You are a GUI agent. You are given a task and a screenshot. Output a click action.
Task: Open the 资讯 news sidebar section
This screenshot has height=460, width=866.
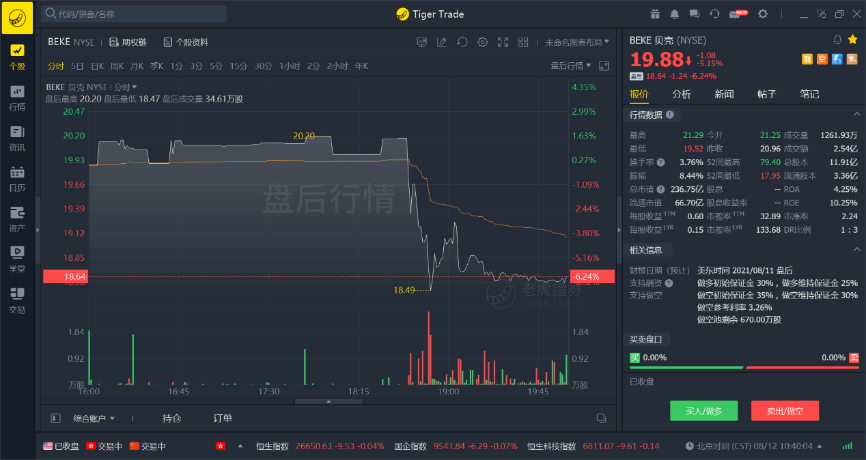[x=17, y=139]
